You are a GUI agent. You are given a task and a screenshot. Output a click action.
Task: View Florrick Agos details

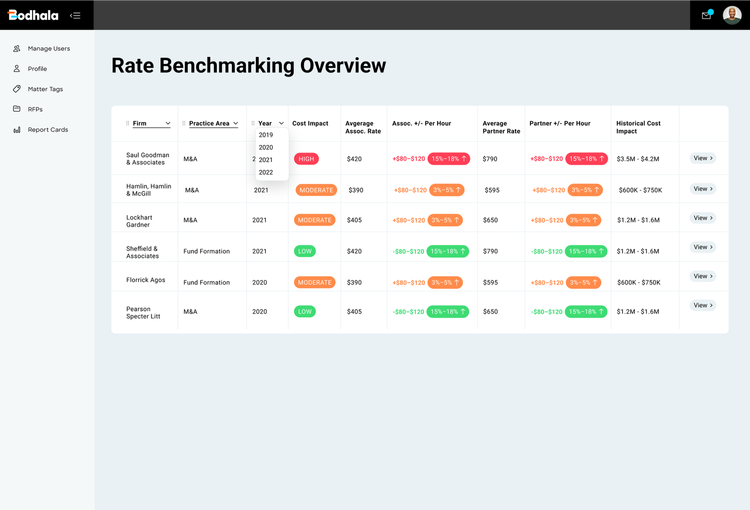[x=703, y=276]
